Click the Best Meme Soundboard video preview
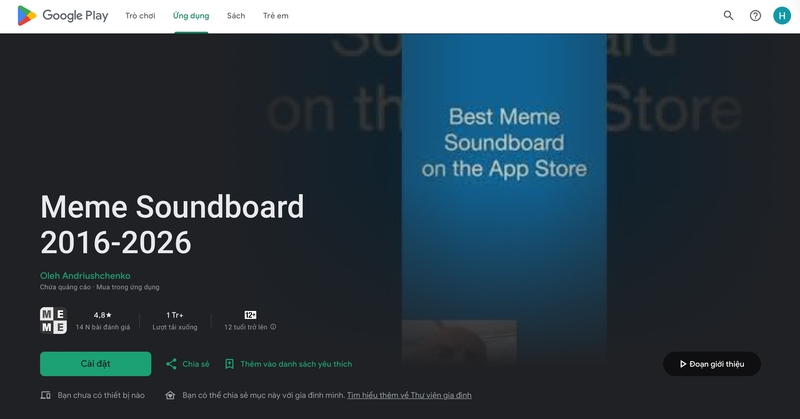Image resolution: width=800 pixels, height=419 pixels. [504, 199]
